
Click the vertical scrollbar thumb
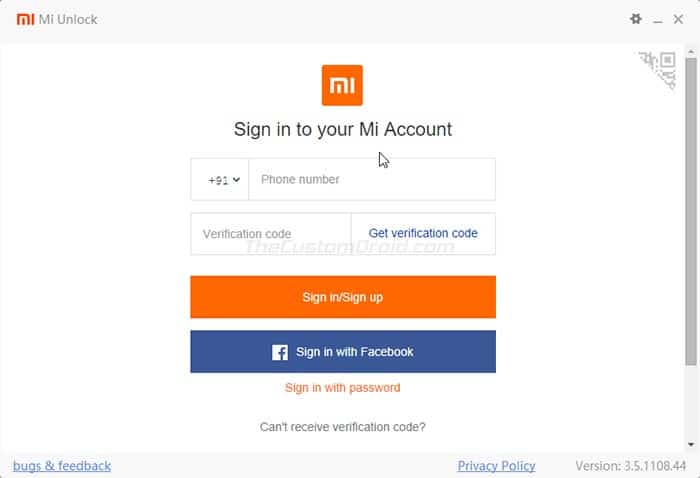tap(691, 212)
